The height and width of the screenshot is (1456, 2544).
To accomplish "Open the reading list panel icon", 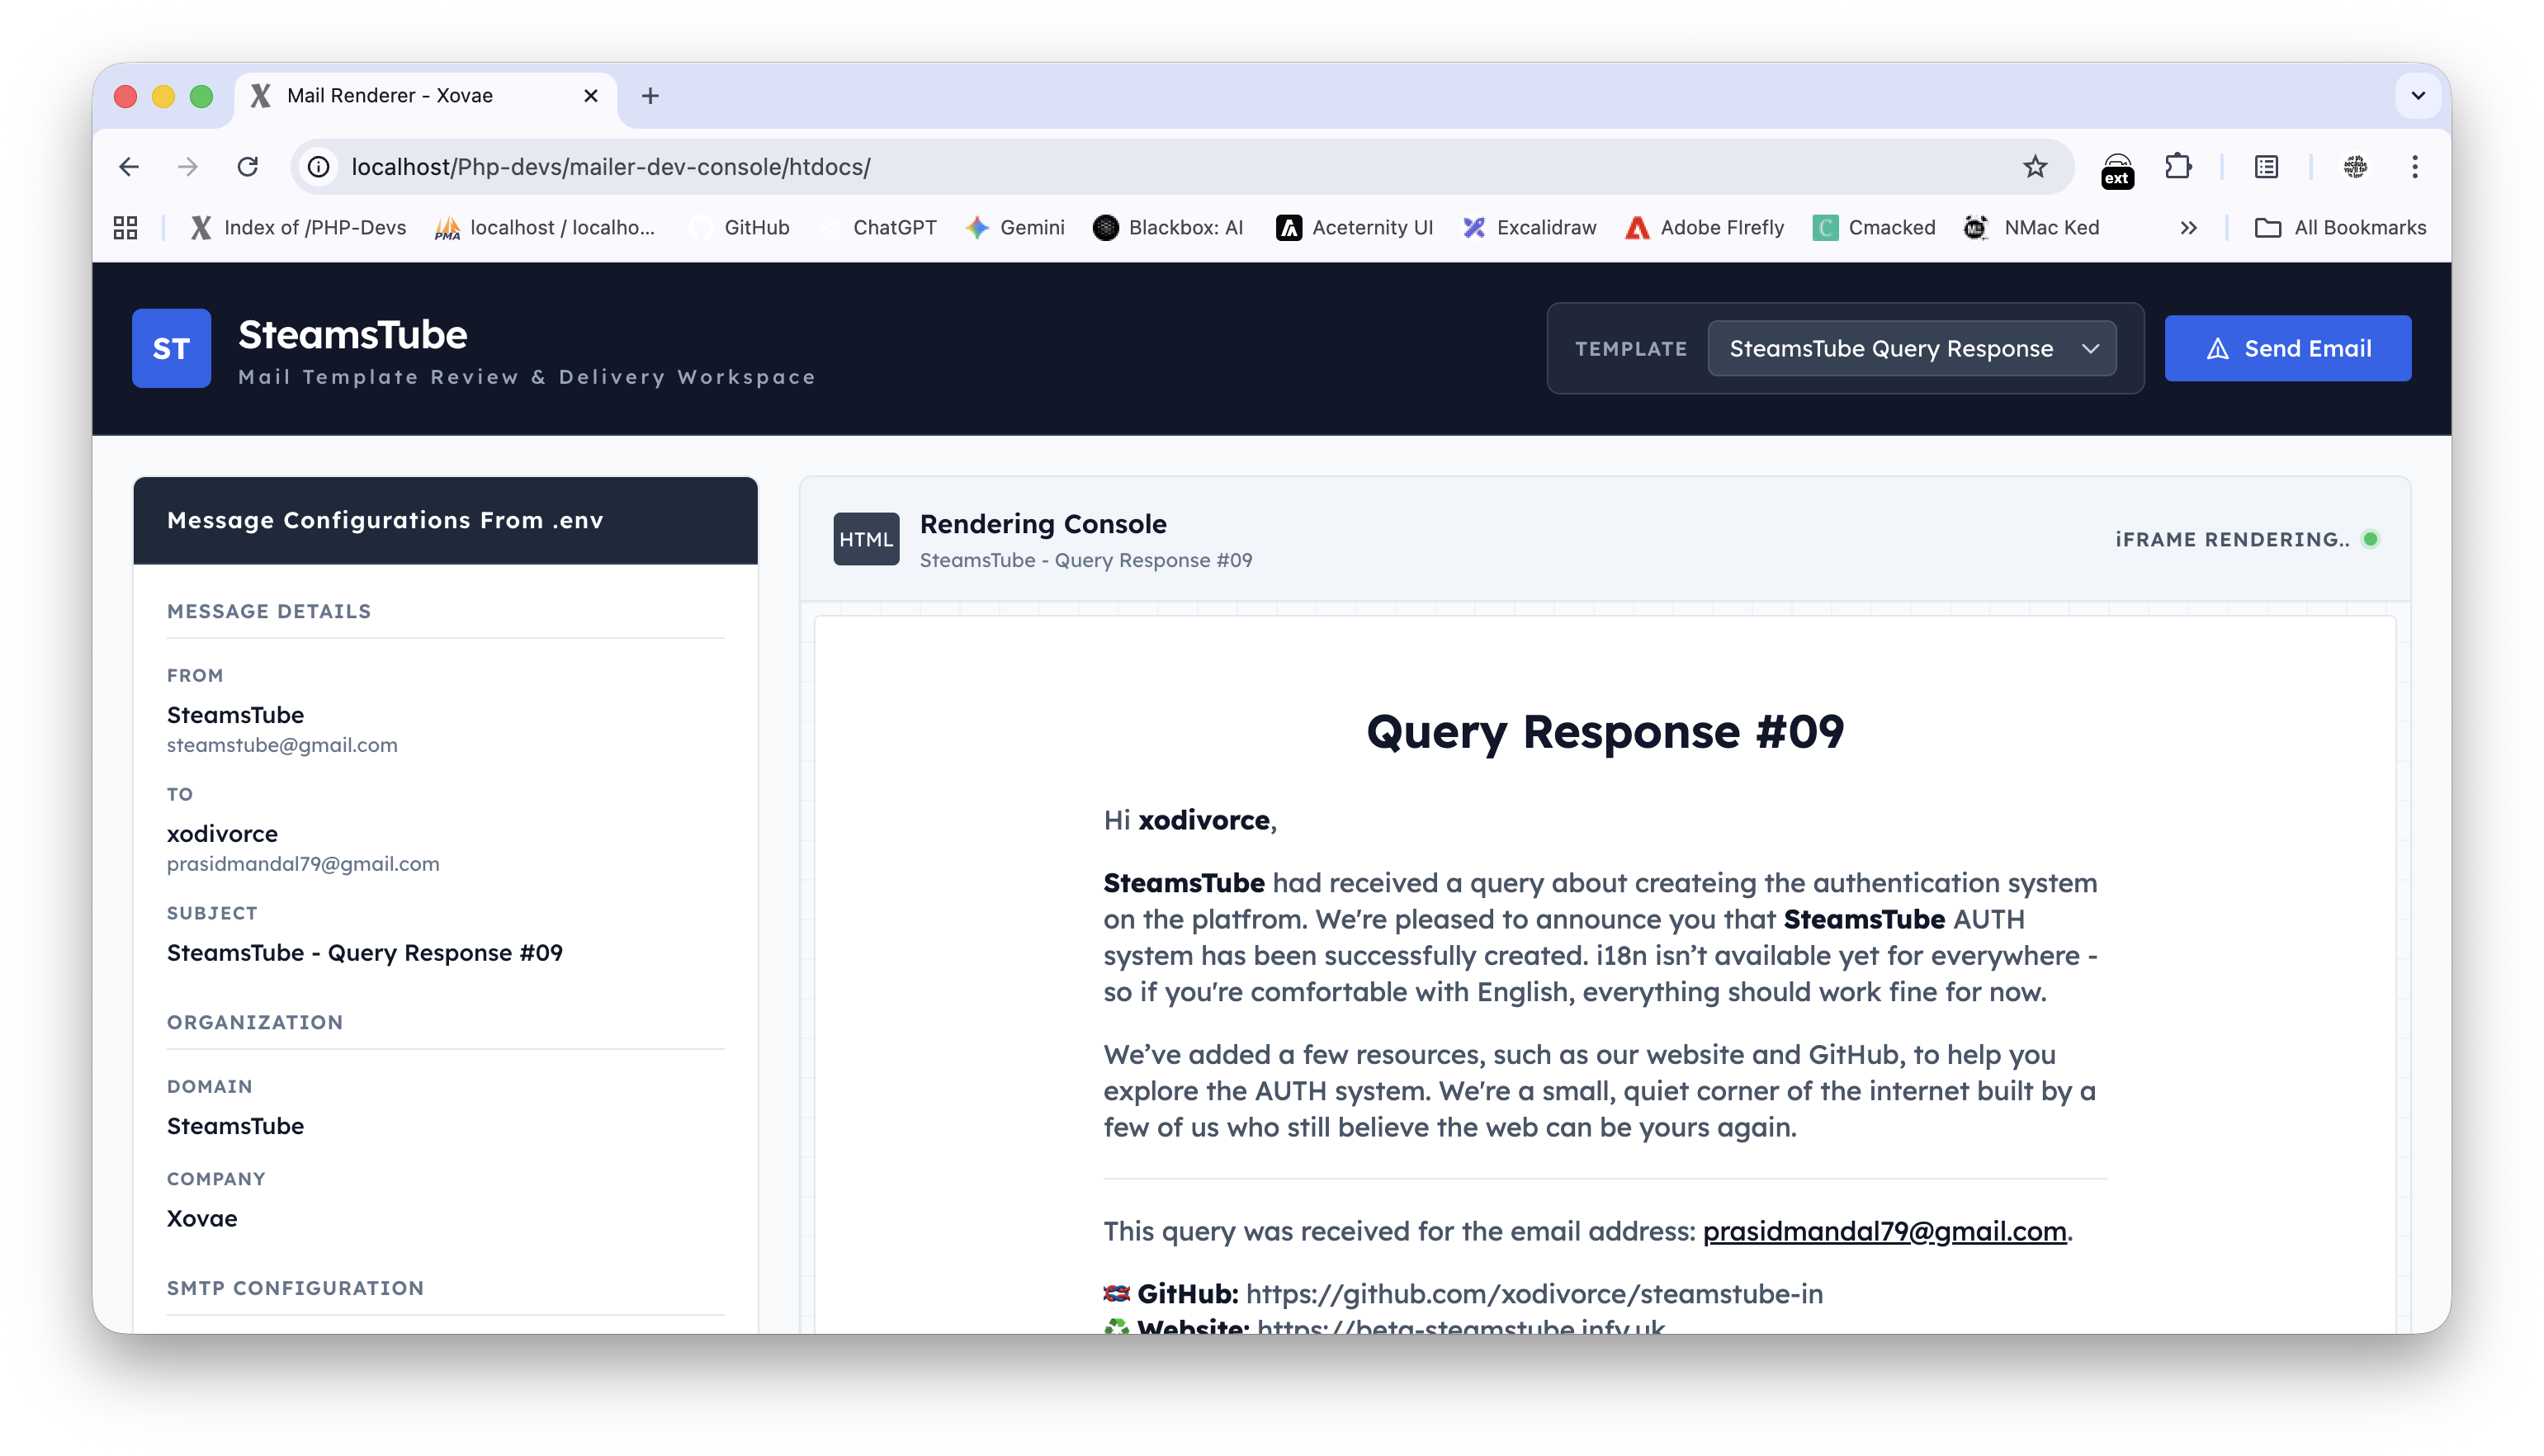I will [2265, 167].
